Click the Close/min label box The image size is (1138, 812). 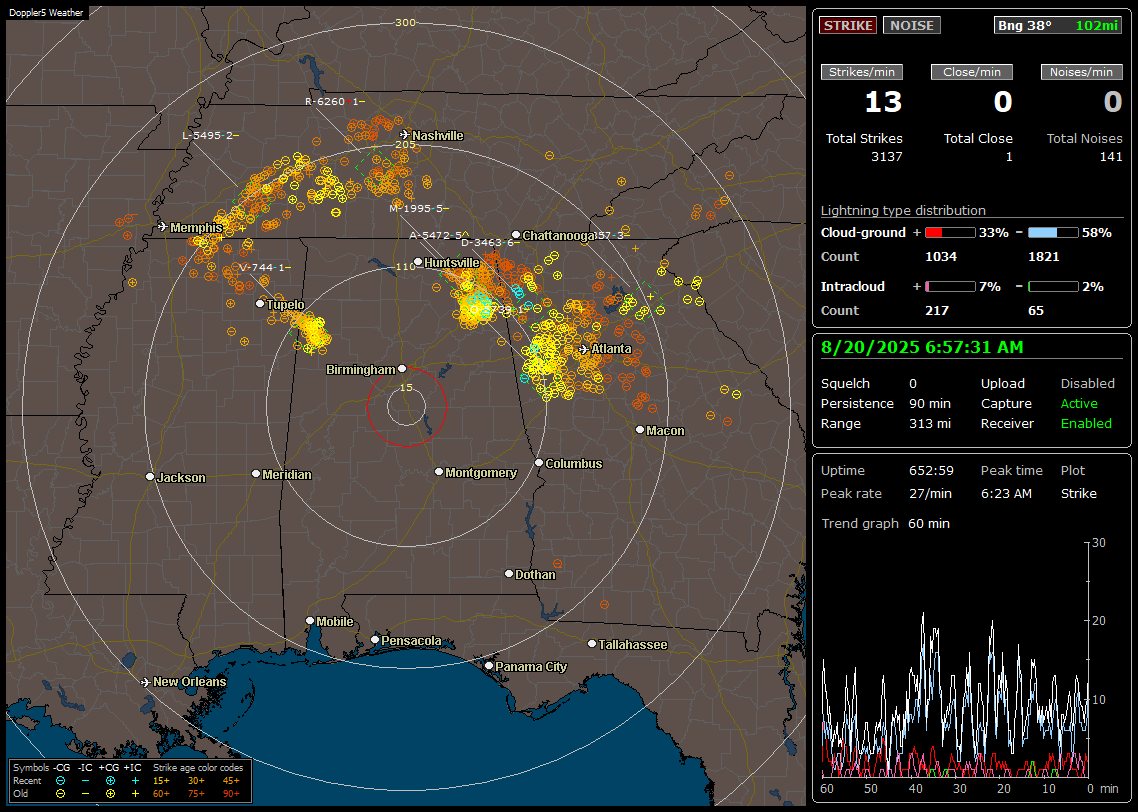[972, 72]
